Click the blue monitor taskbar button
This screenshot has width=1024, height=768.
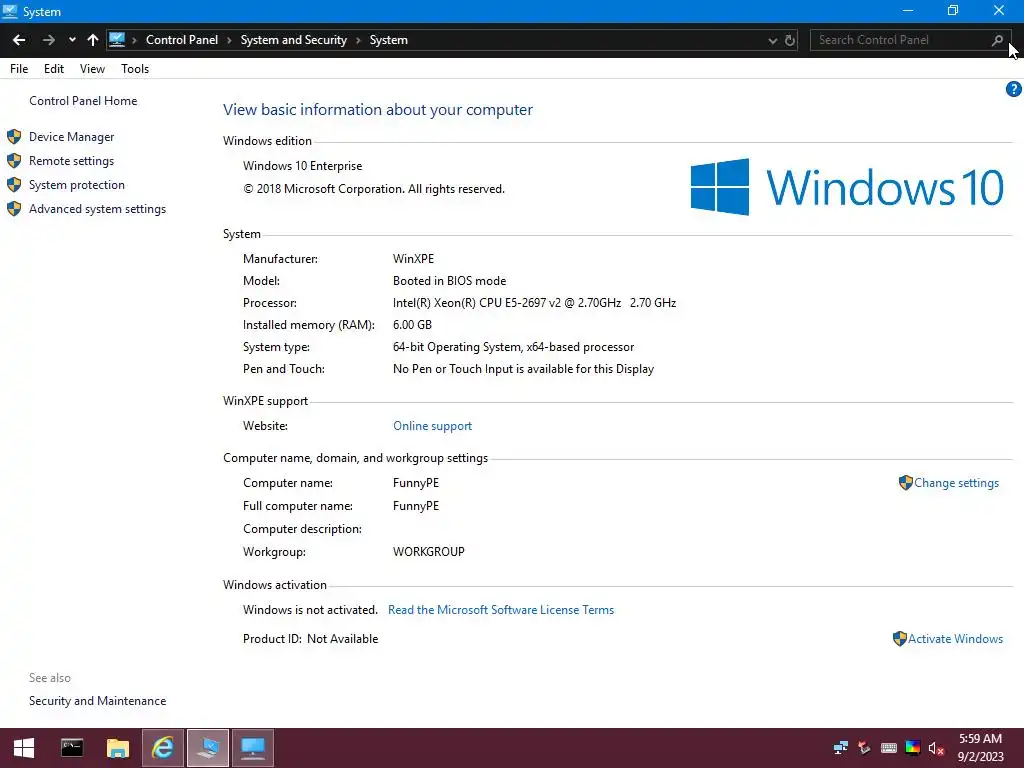tap(253, 748)
